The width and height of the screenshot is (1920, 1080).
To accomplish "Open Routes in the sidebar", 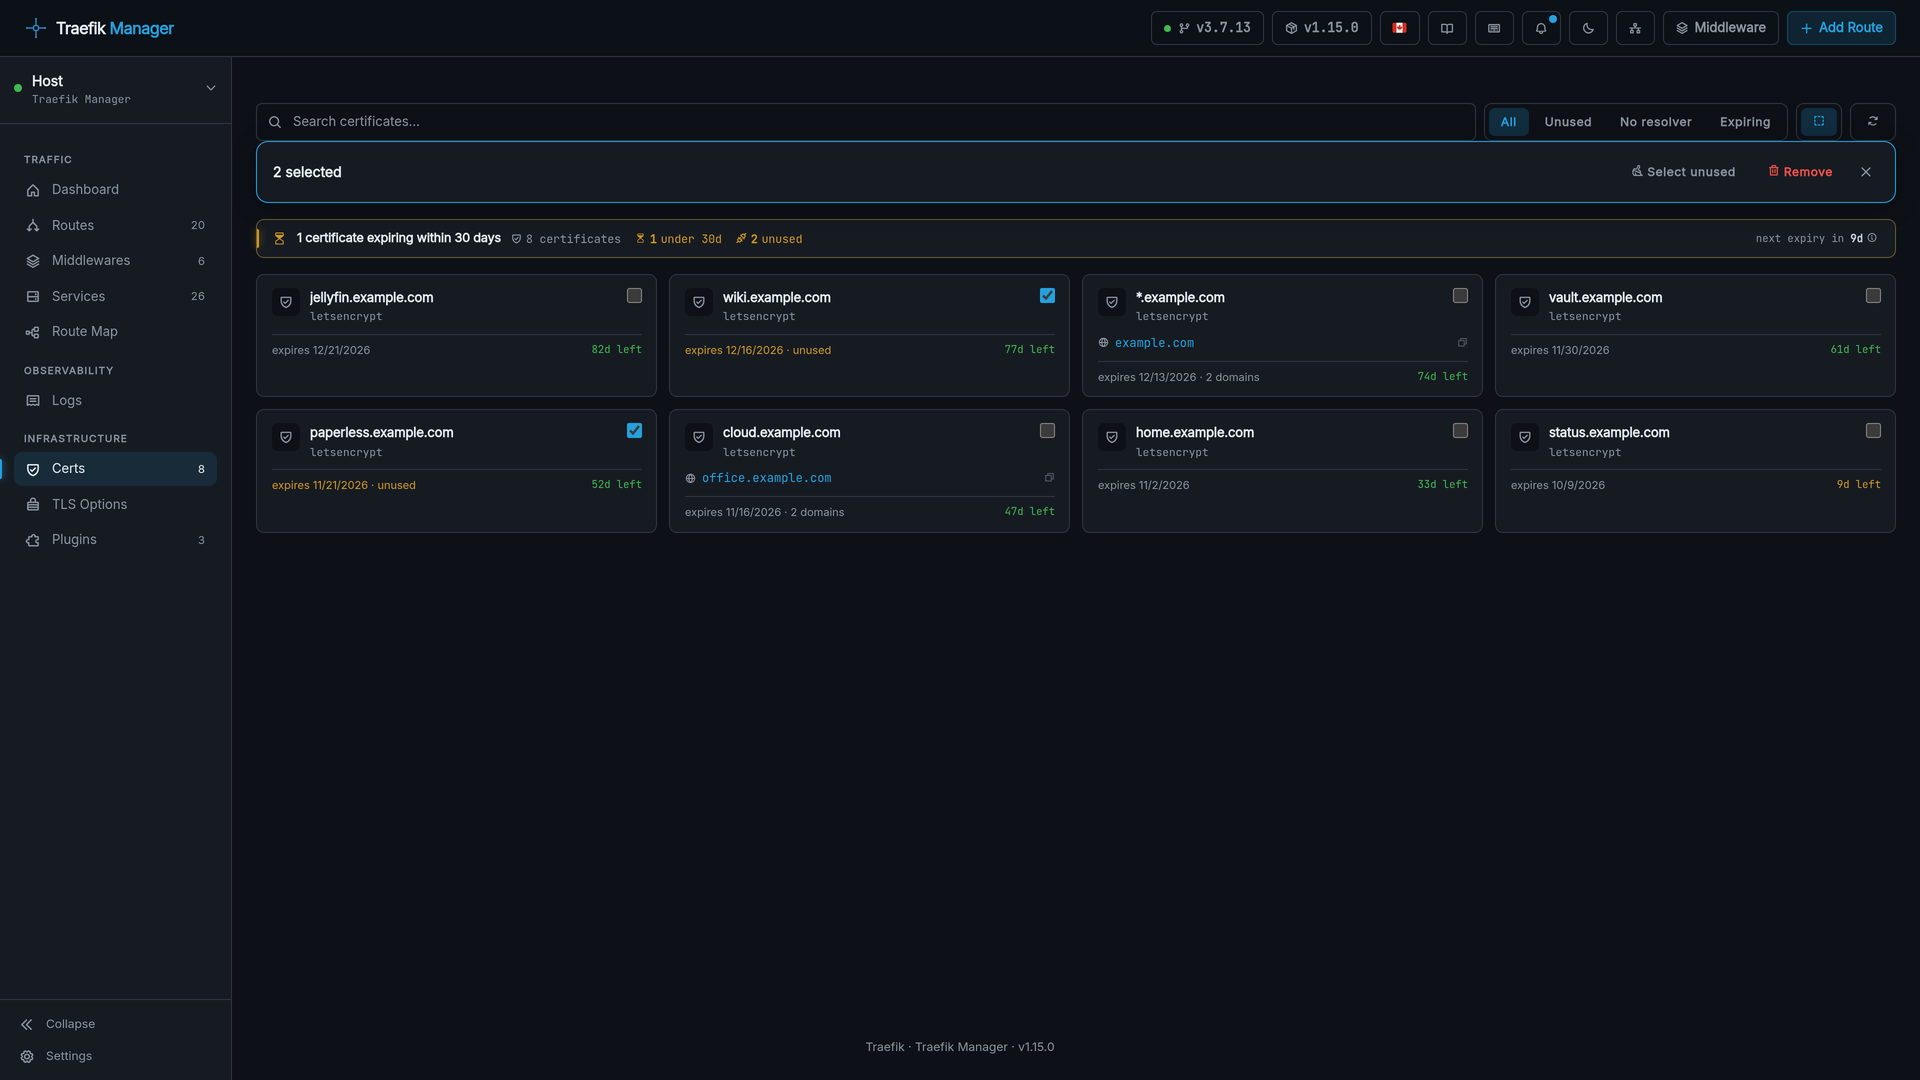I will [115, 226].
